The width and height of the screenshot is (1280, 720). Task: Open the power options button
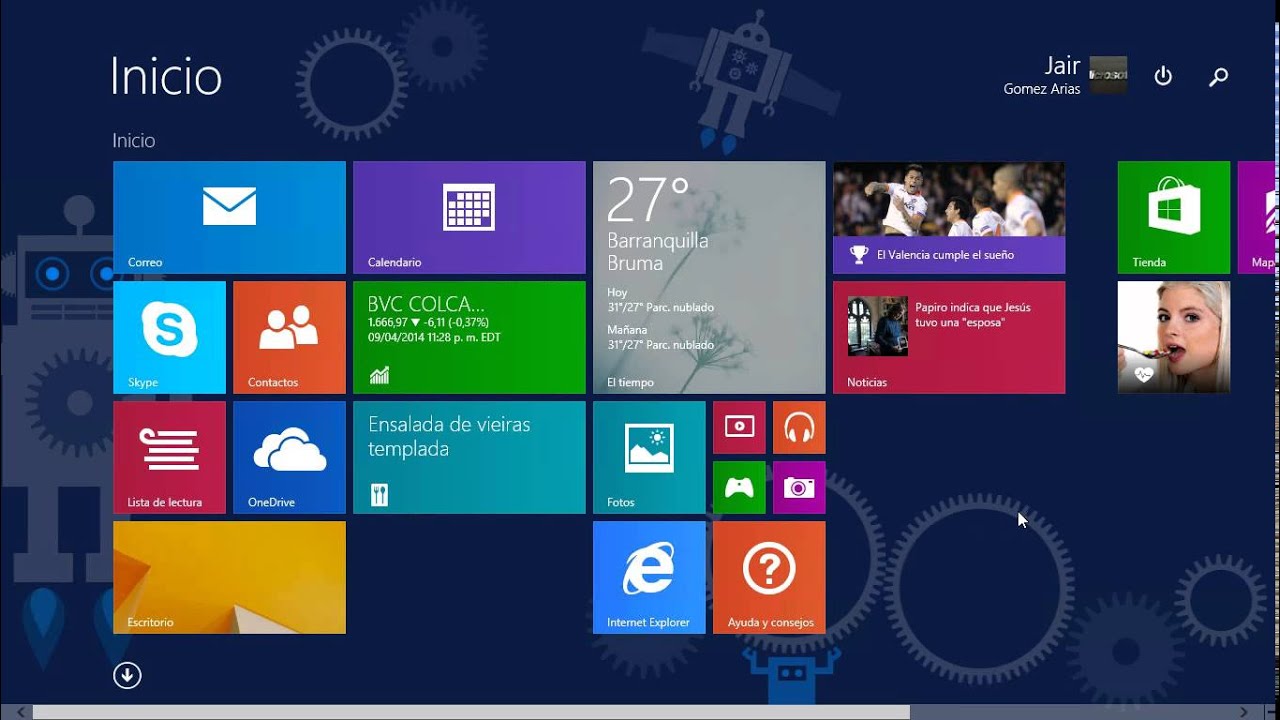pyautogui.click(x=1162, y=75)
